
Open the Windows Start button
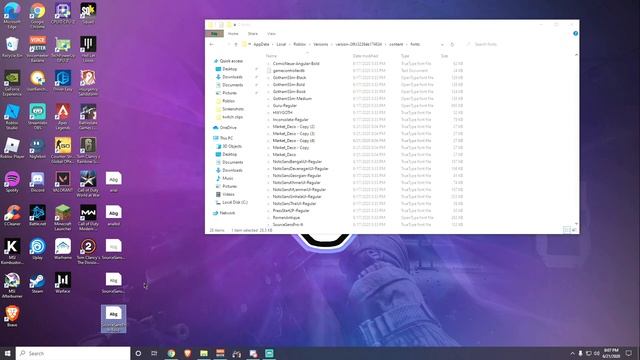[x=7, y=353]
